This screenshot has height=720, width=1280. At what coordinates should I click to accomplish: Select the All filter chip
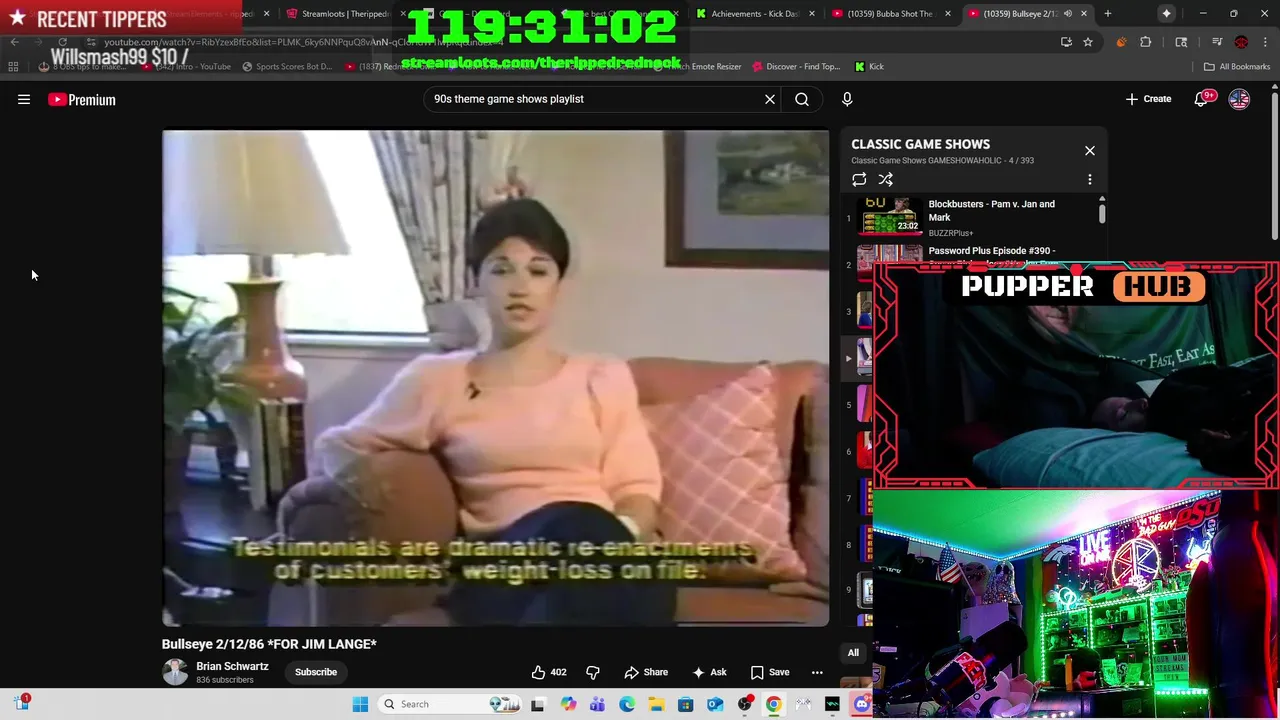tap(853, 653)
